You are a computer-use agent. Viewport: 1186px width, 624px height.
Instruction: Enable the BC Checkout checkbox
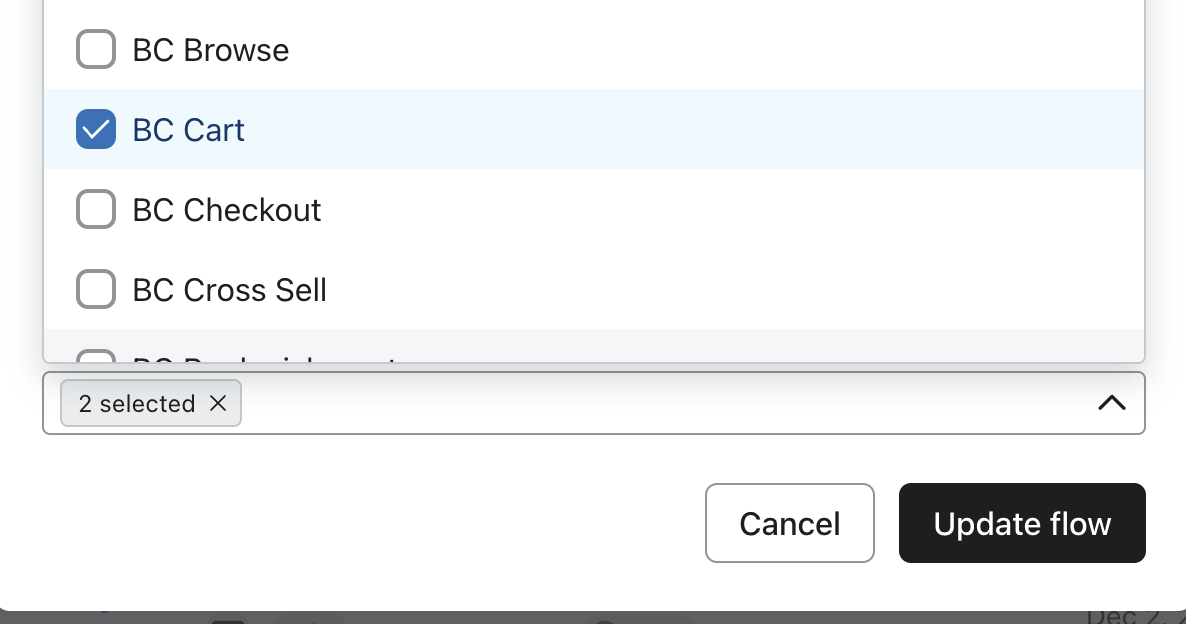pos(96,210)
